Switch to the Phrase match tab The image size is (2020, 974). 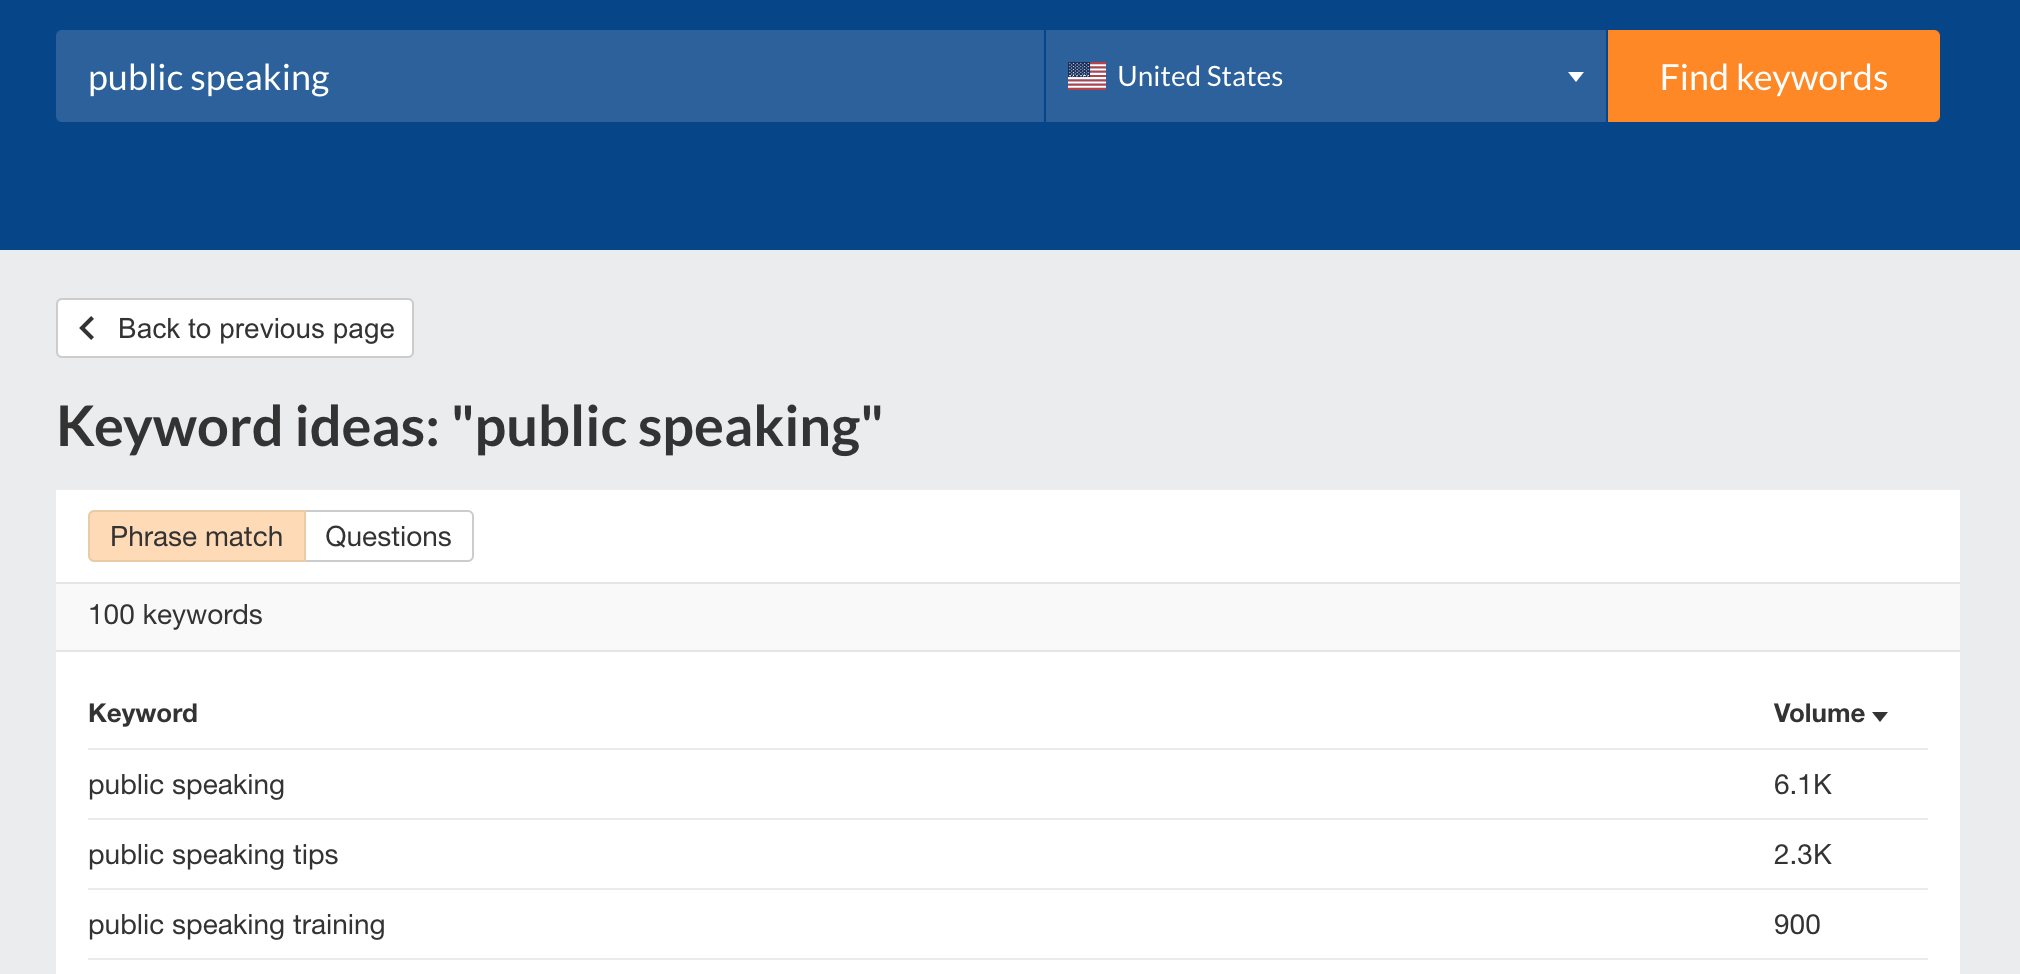point(197,536)
